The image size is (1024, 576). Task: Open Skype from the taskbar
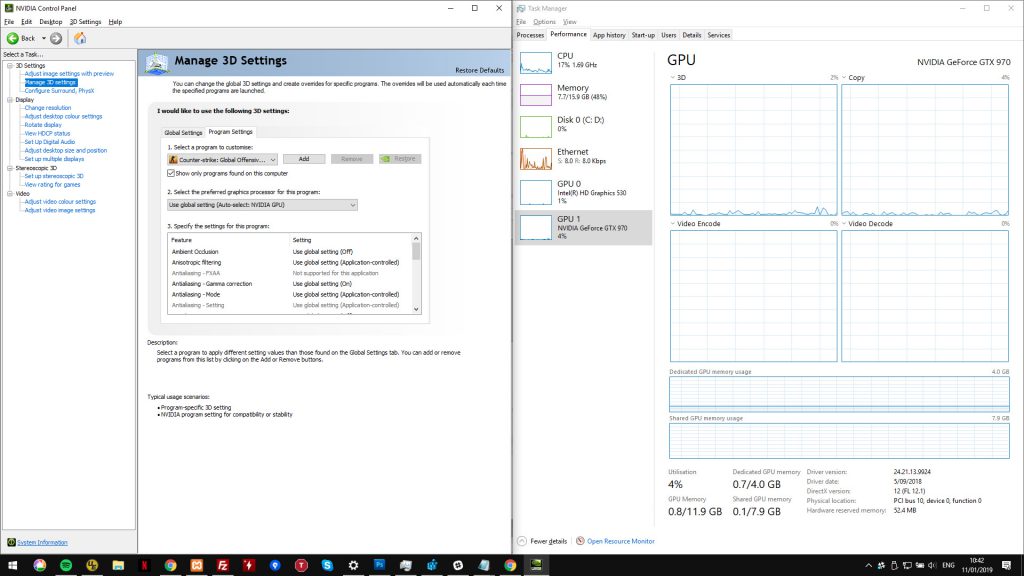(x=327, y=565)
